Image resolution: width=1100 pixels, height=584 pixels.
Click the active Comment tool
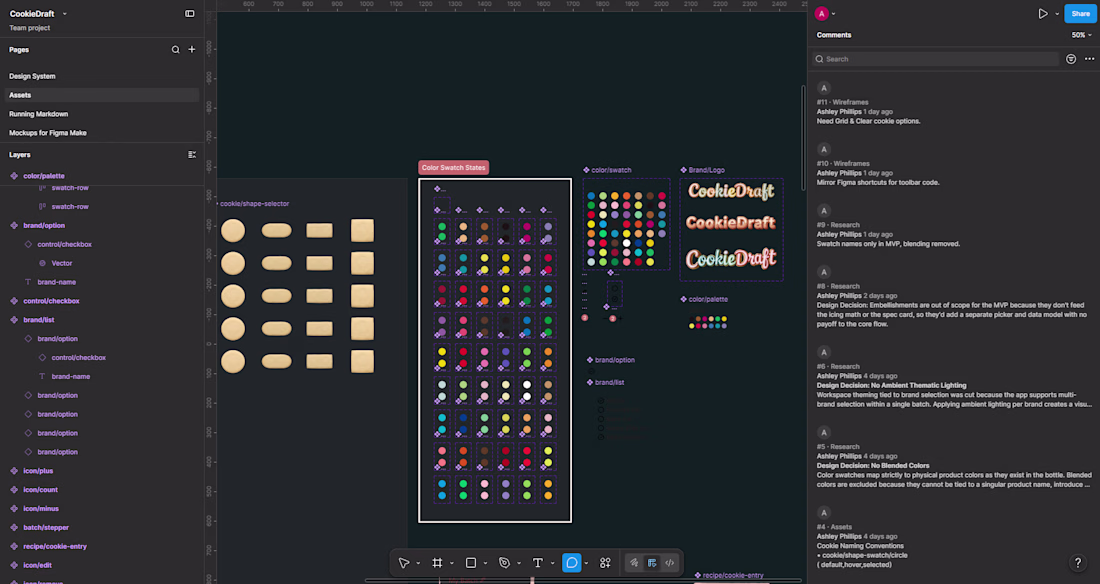point(572,563)
